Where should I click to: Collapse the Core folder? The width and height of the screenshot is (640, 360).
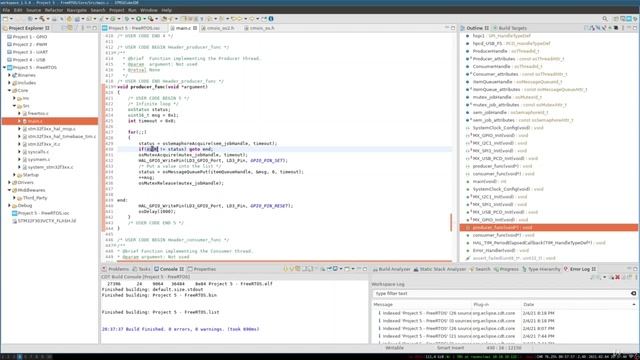point(9,91)
